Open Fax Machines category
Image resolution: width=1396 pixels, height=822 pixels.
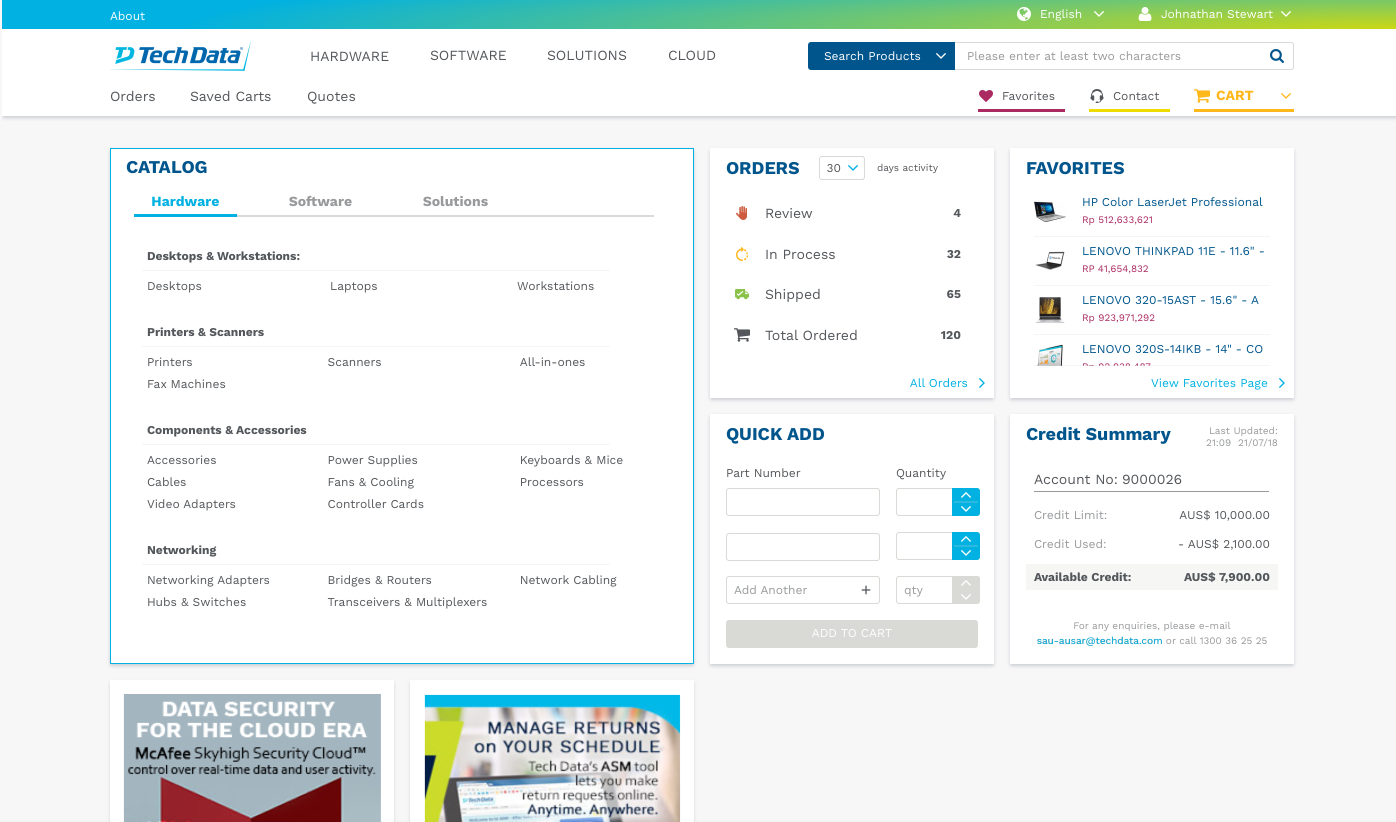(186, 384)
